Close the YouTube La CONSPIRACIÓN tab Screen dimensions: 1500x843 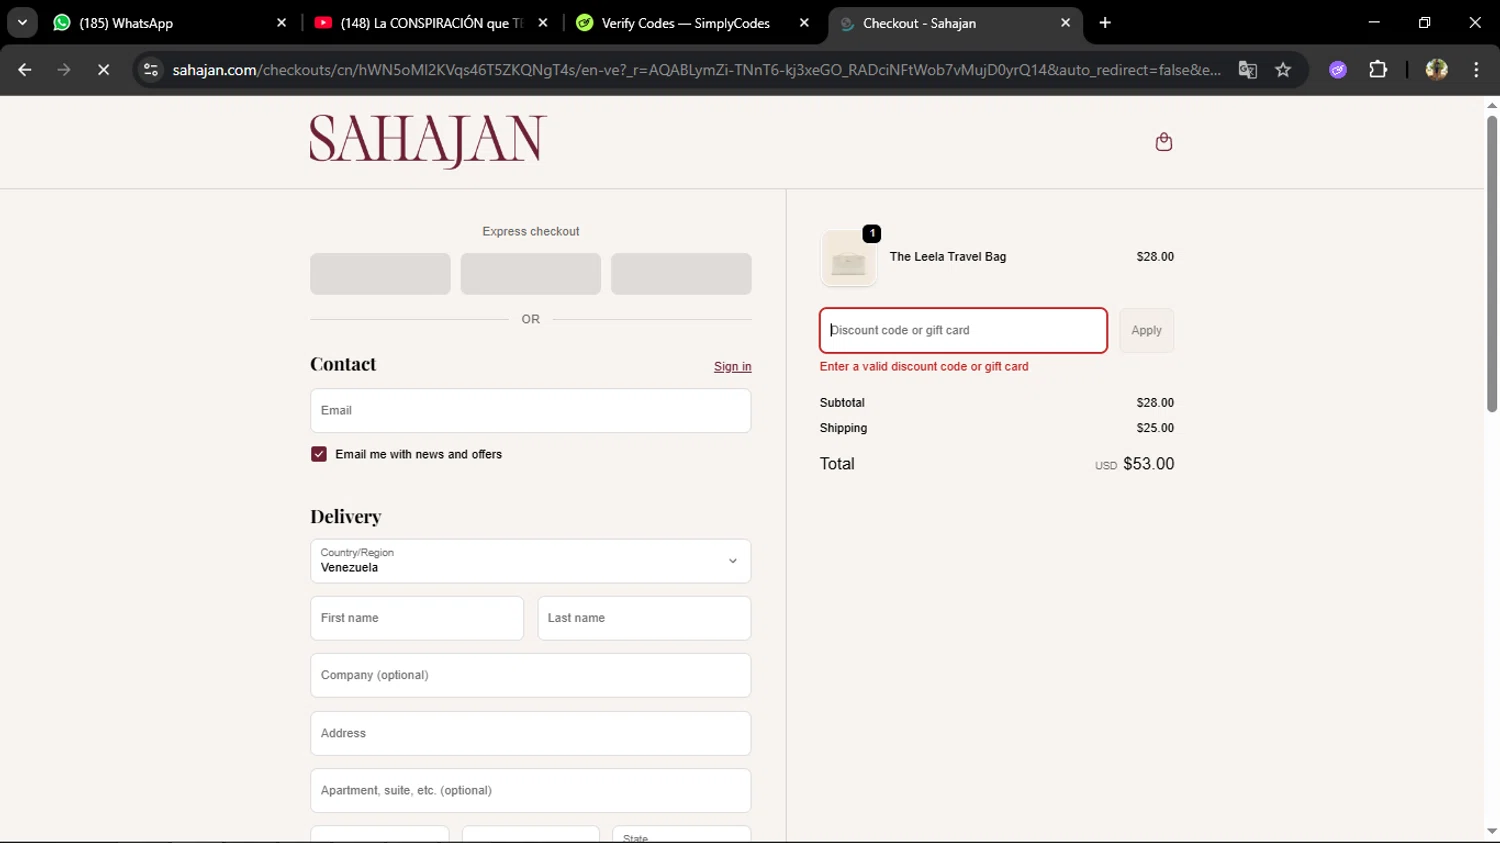(x=543, y=23)
